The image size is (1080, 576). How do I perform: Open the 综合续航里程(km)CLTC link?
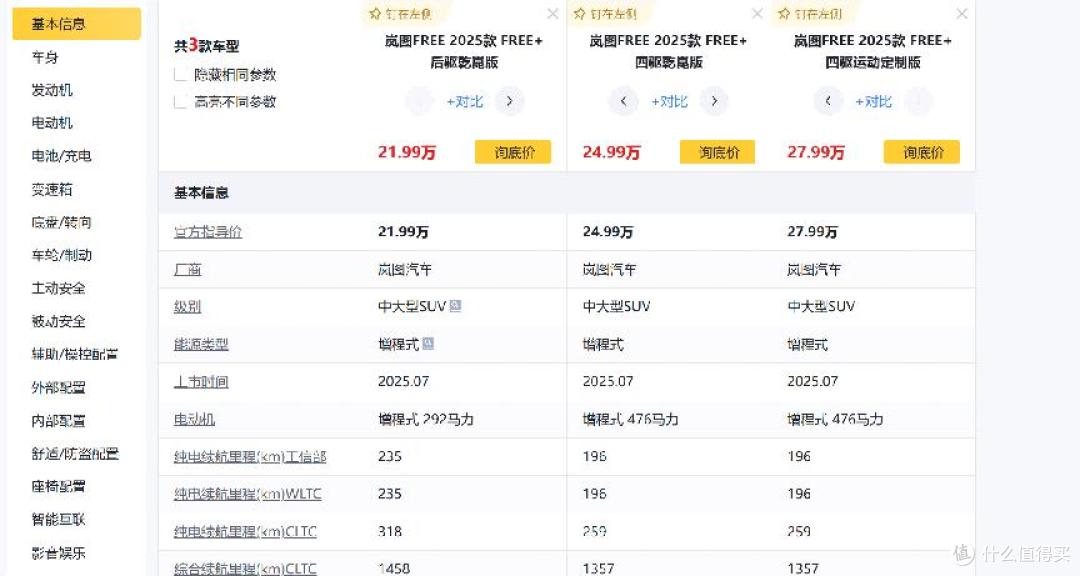pyautogui.click(x=245, y=568)
